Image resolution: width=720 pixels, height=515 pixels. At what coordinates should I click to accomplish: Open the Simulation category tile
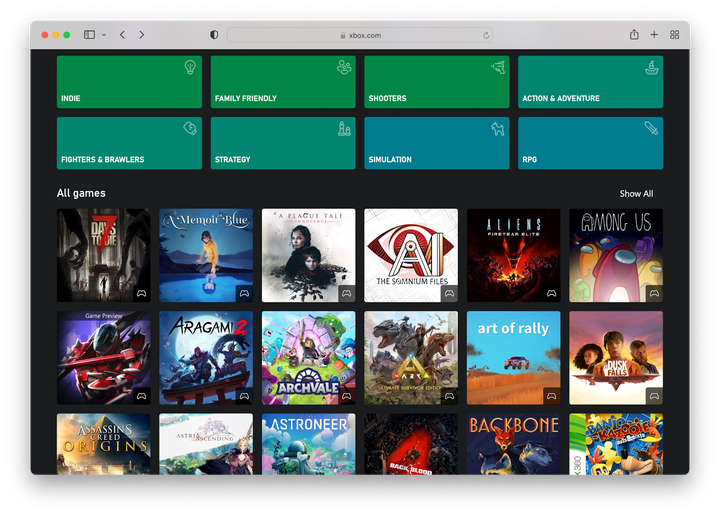(437, 143)
